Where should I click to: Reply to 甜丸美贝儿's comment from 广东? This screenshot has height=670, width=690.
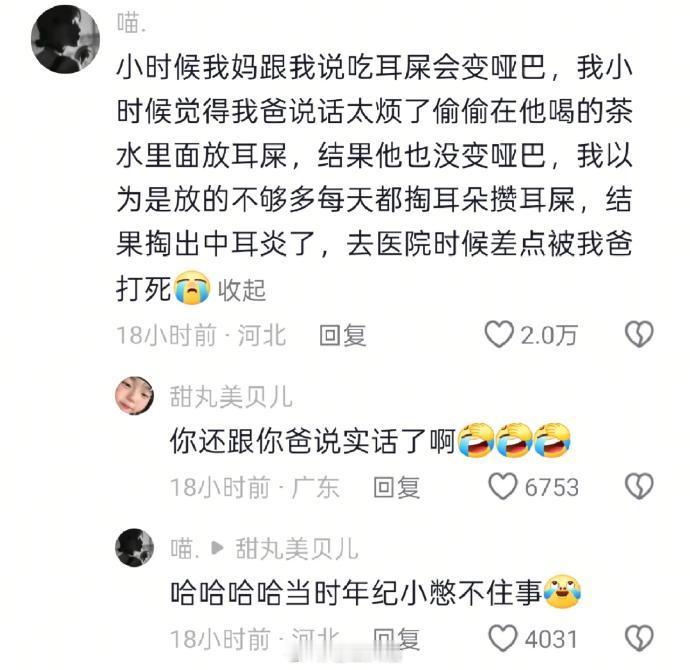pyautogui.click(x=396, y=487)
